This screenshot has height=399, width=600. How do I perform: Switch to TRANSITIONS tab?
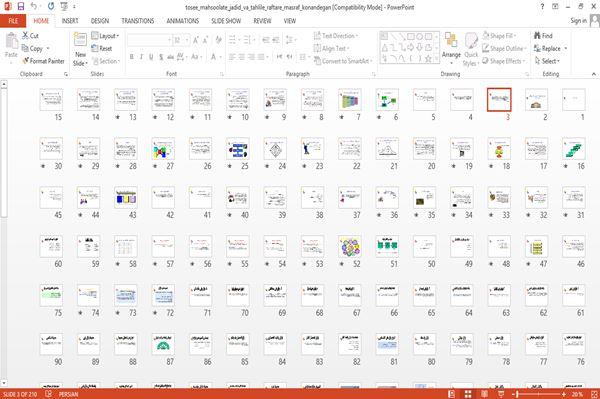click(x=138, y=21)
